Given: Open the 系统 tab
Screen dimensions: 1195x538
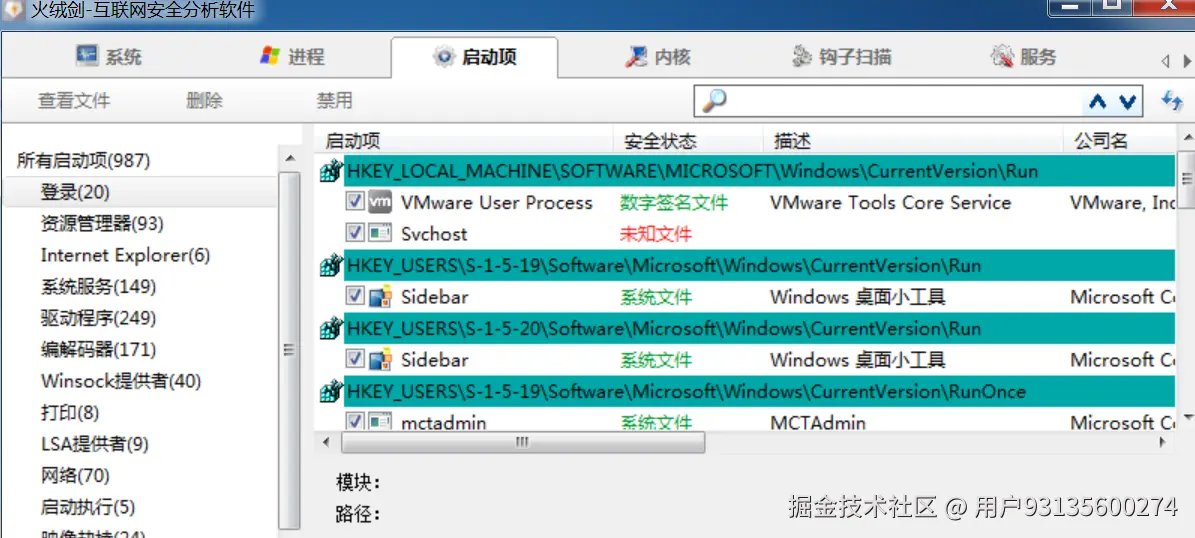Looking at the screenshot, I should point(109,57).
